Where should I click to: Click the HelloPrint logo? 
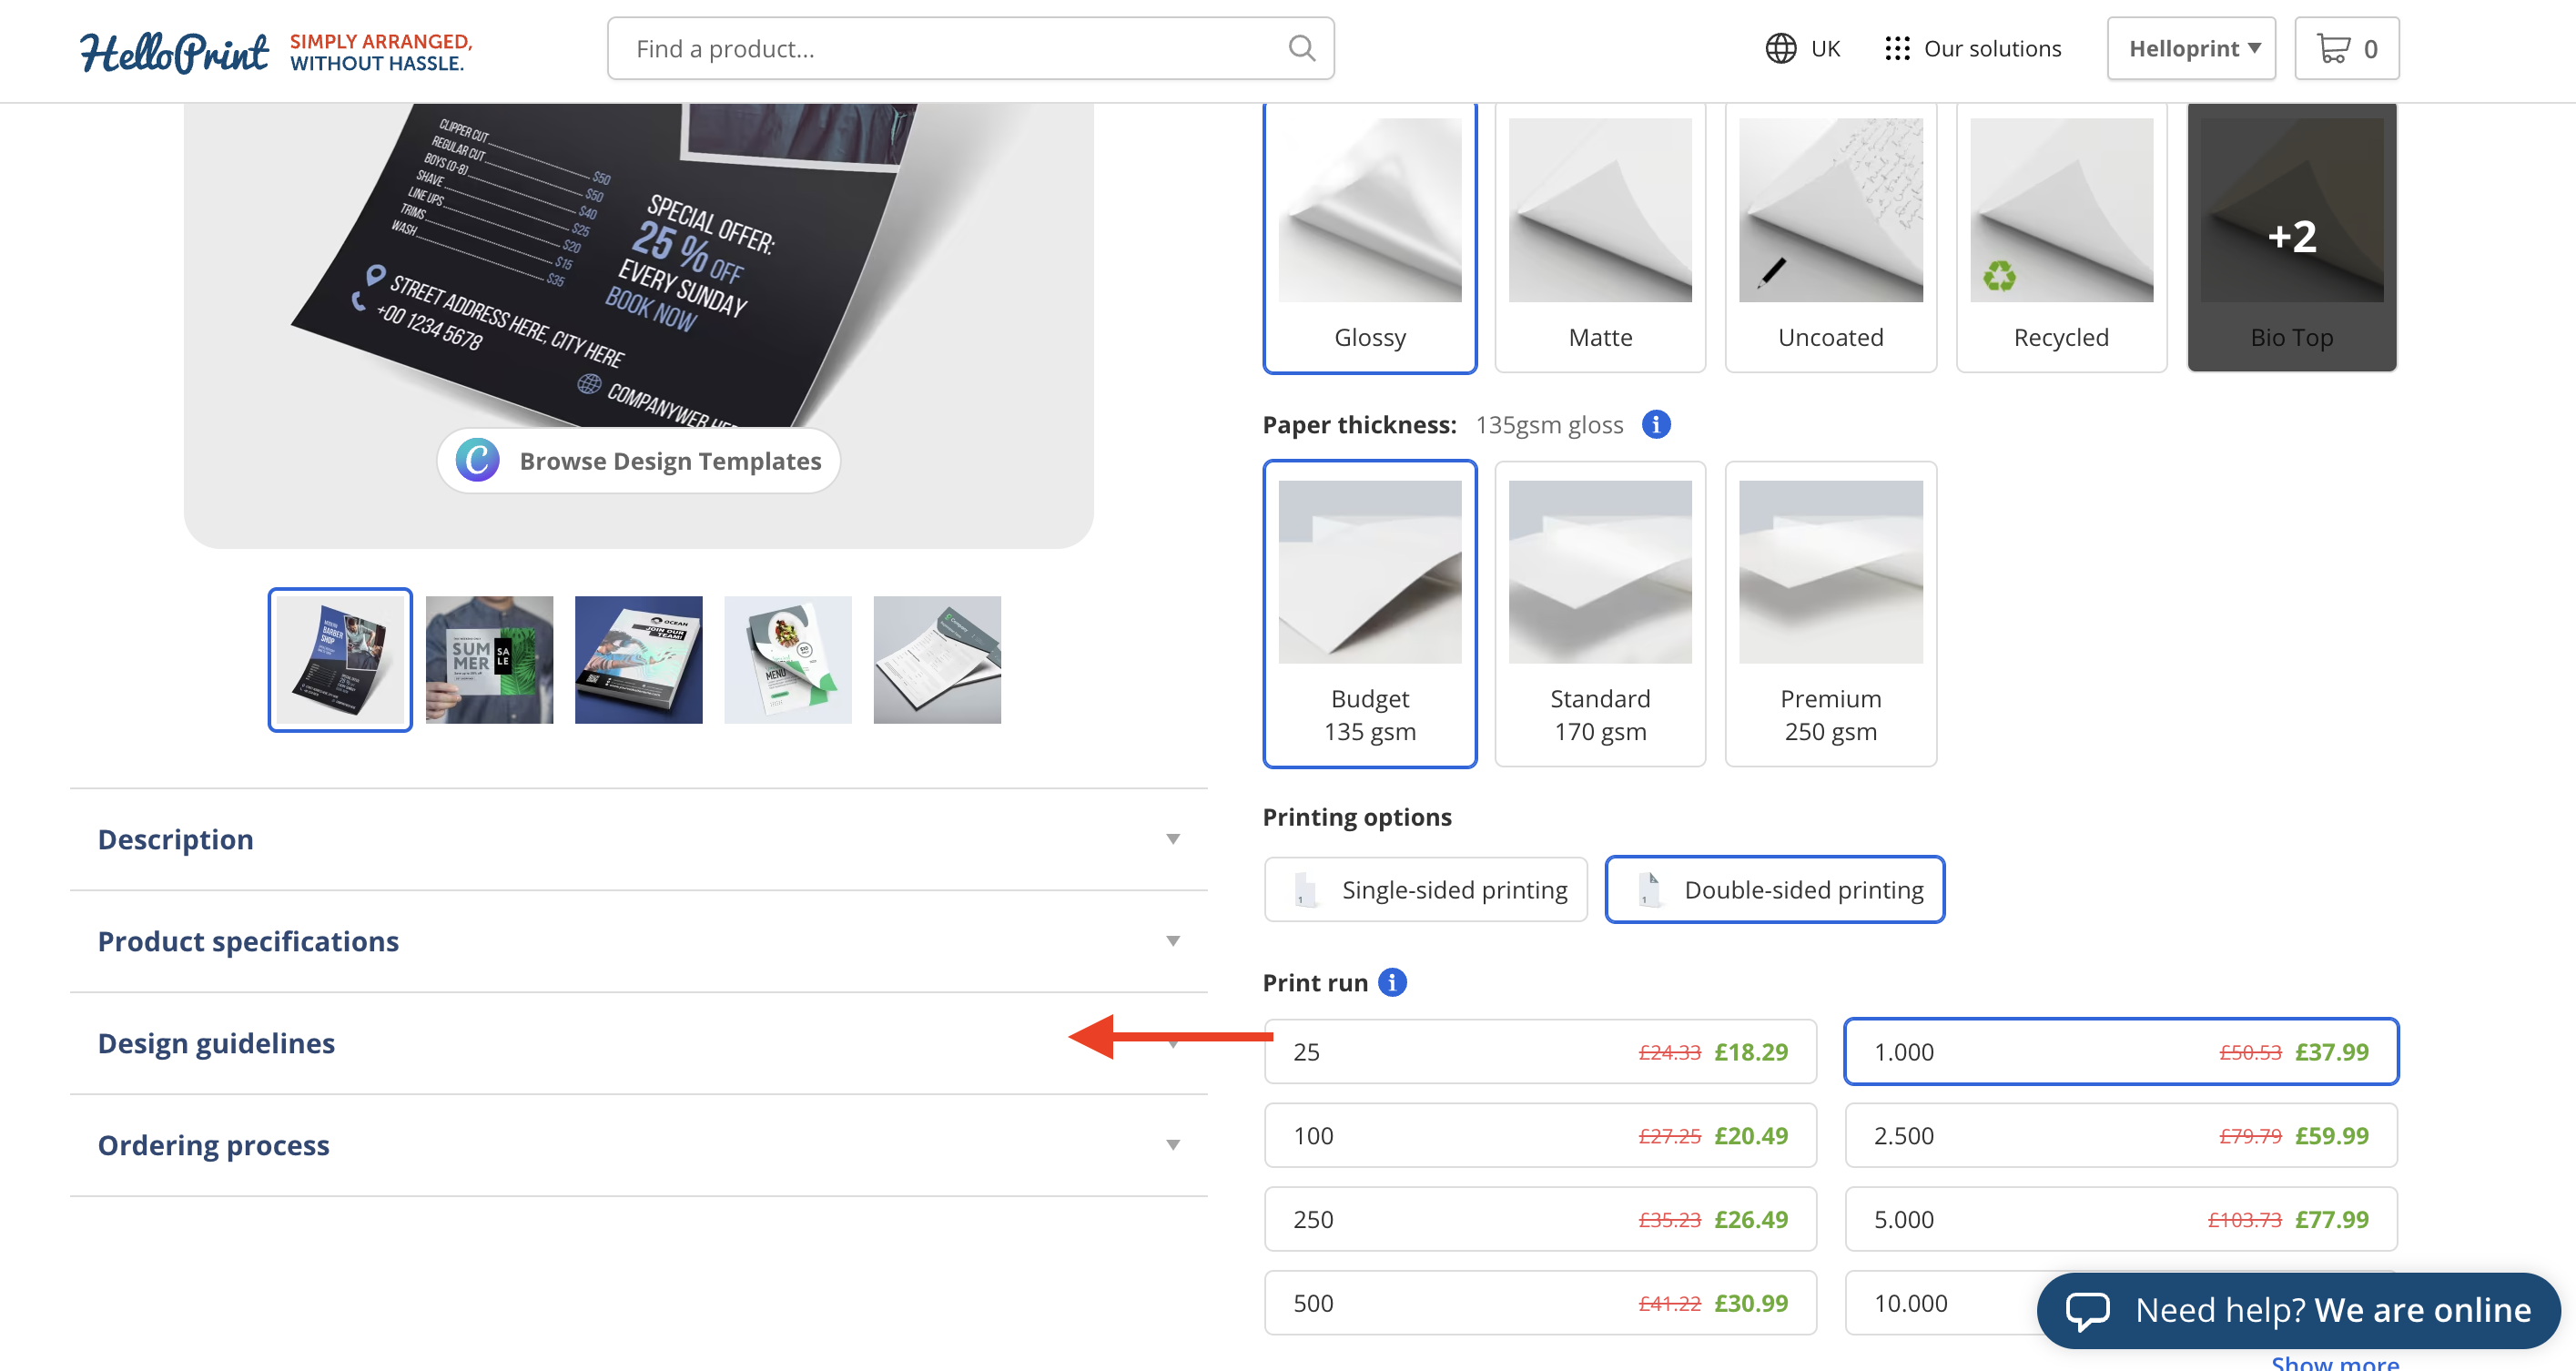[x=175, y=50]
